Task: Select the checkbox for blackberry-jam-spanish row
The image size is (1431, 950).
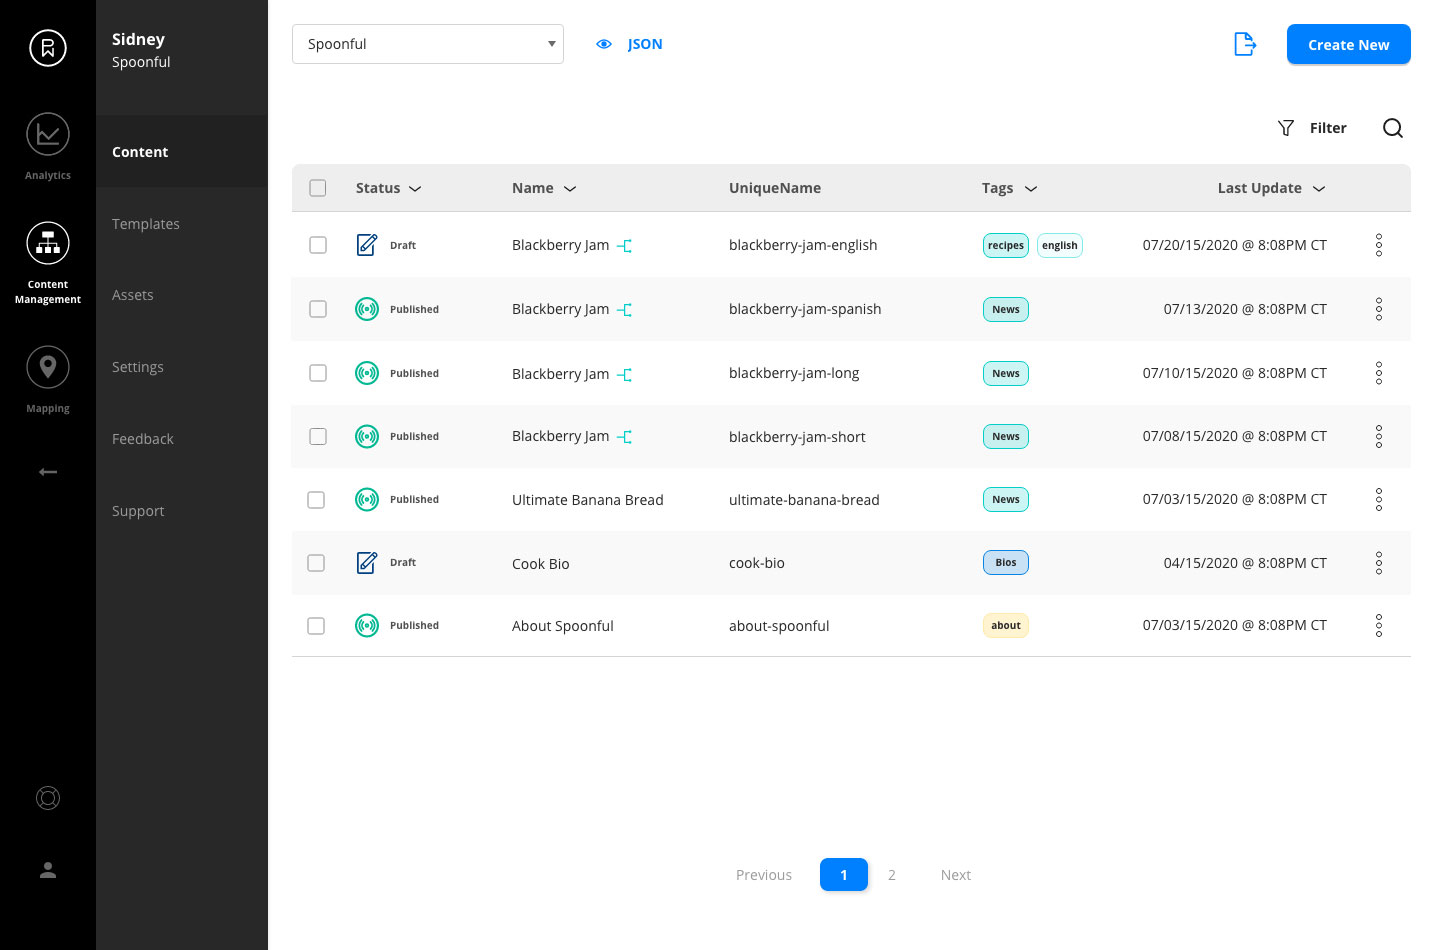Action: pos(317,309)
